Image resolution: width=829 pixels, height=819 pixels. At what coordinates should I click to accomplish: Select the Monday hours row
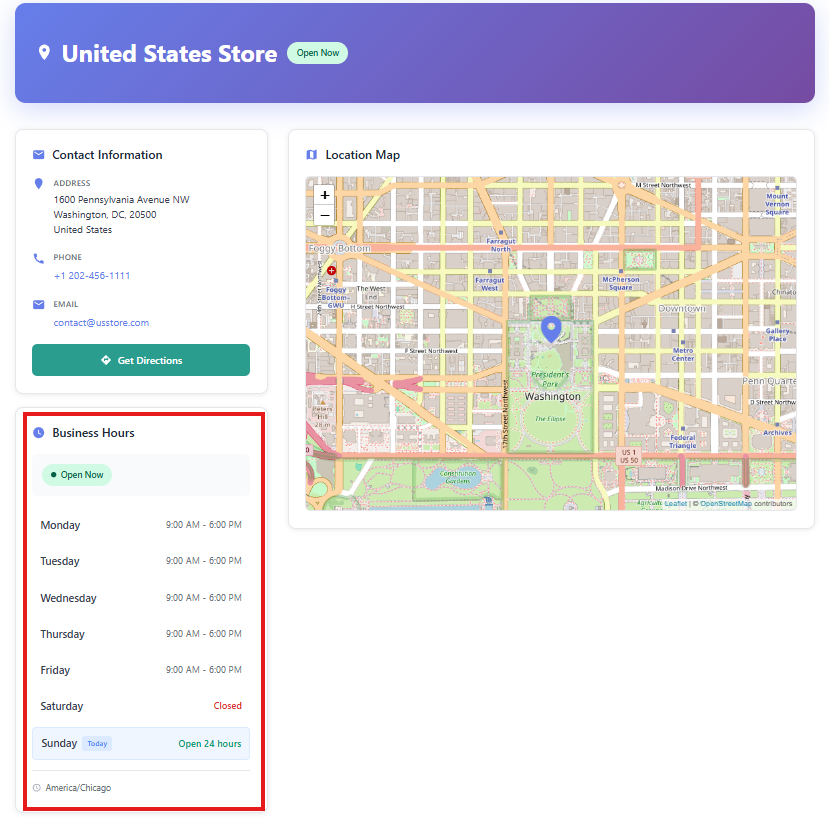[141, 525]
